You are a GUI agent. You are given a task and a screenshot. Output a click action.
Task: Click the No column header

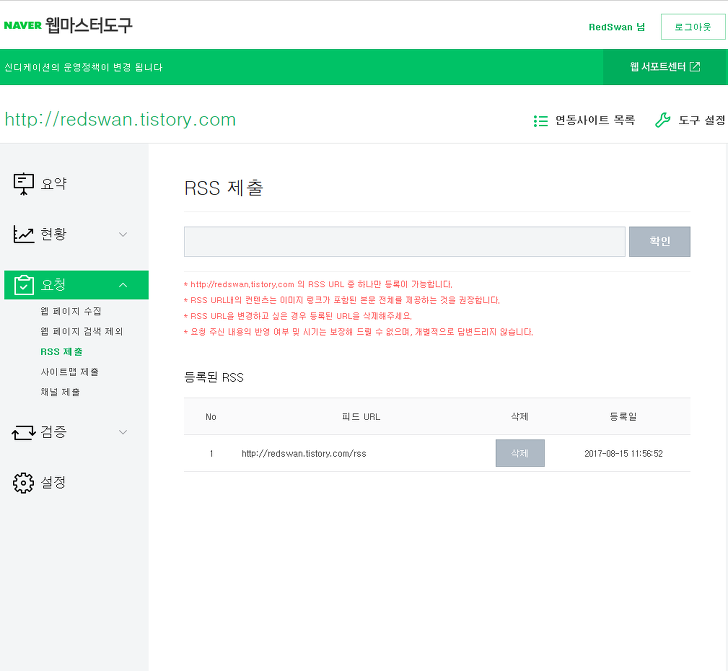pyautogui.click(x=211, y=417)
